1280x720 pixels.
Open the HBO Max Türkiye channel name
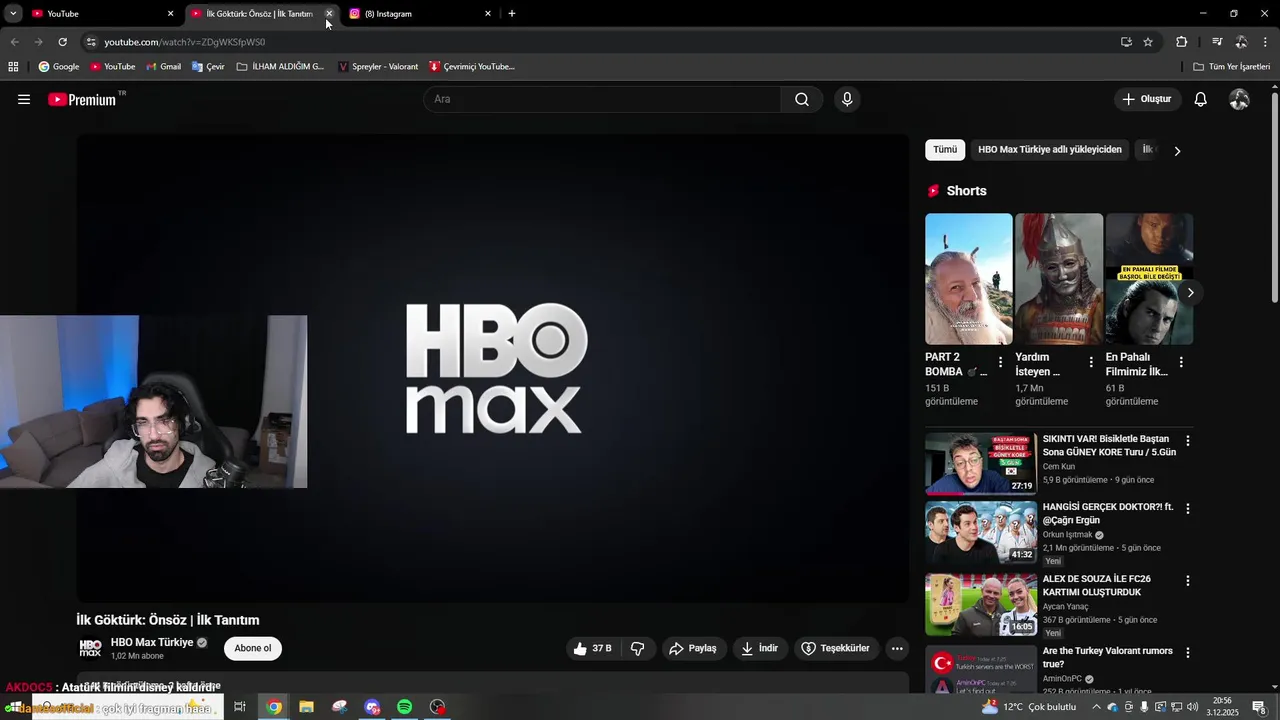pyautogui.click(x=152, y=642)
